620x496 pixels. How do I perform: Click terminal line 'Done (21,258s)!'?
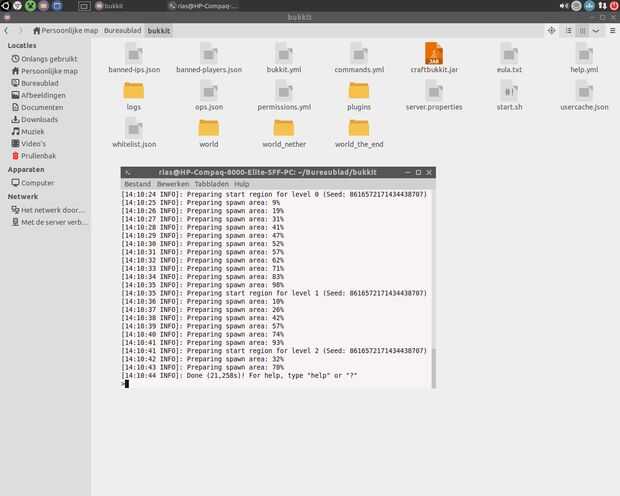pyautogui.click(x=240, y=375)
